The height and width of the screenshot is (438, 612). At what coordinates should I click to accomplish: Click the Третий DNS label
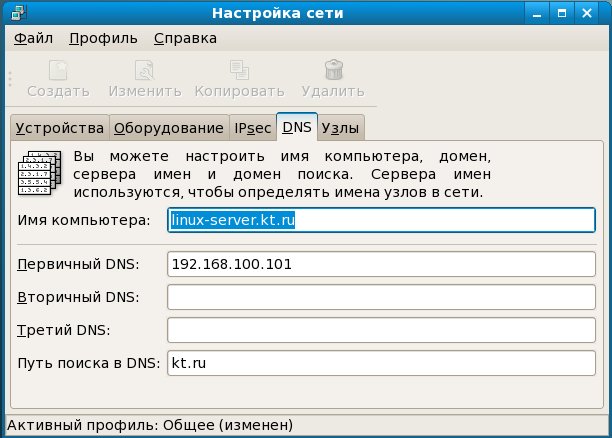point(64,330)
